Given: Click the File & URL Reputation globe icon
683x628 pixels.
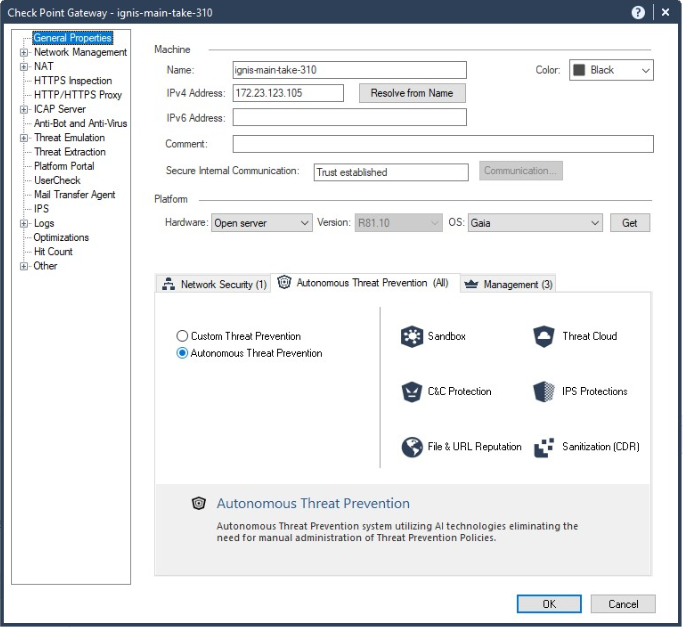Looking at the screenshot, I should tap(412, 447).
